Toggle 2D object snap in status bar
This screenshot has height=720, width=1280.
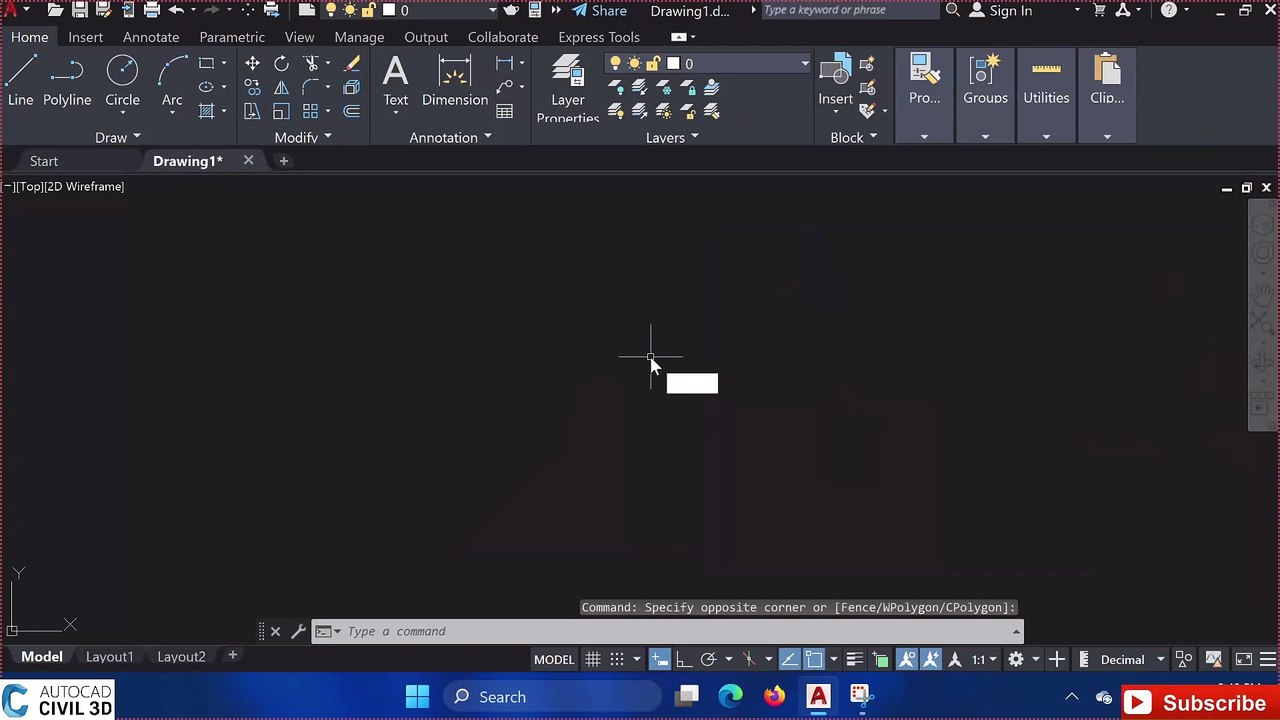[x=814, y=659]
